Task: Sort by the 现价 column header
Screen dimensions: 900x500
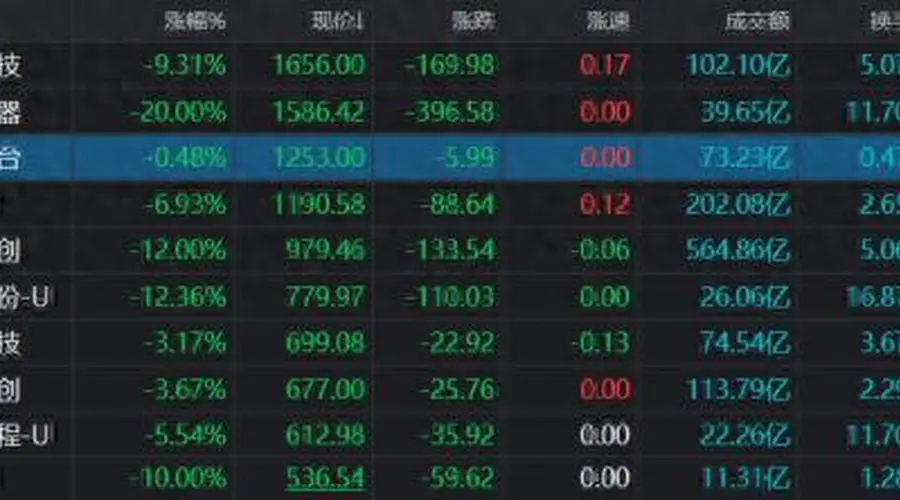Action: [338, 21]
